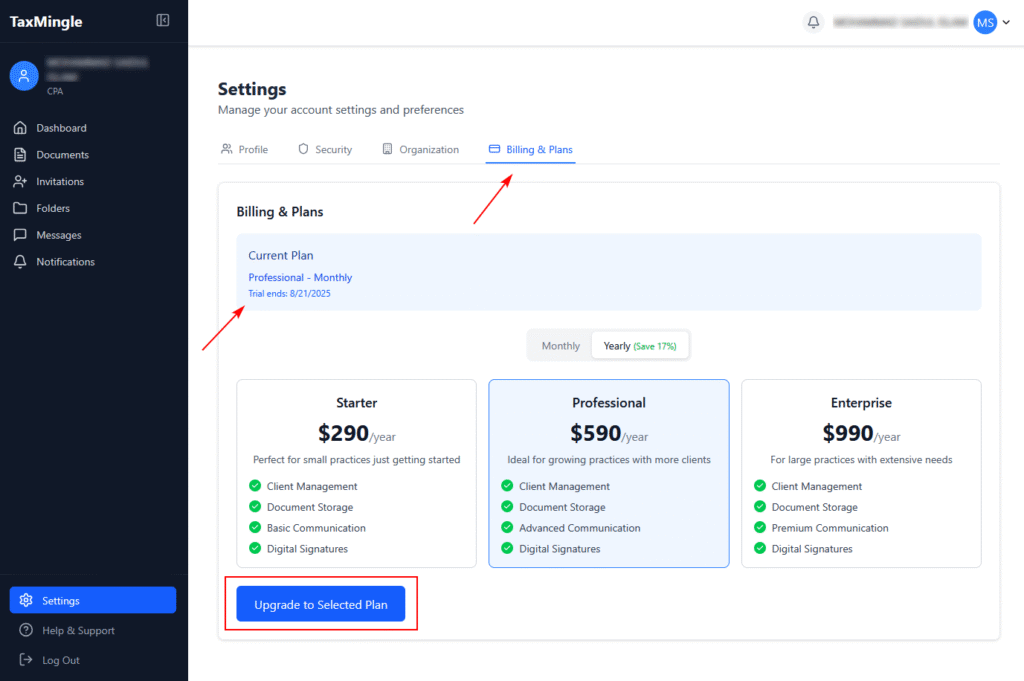The width and height of the screenshot is (1024, 681).
Task: Click the Help & Support icon
Action: (26, 631)
